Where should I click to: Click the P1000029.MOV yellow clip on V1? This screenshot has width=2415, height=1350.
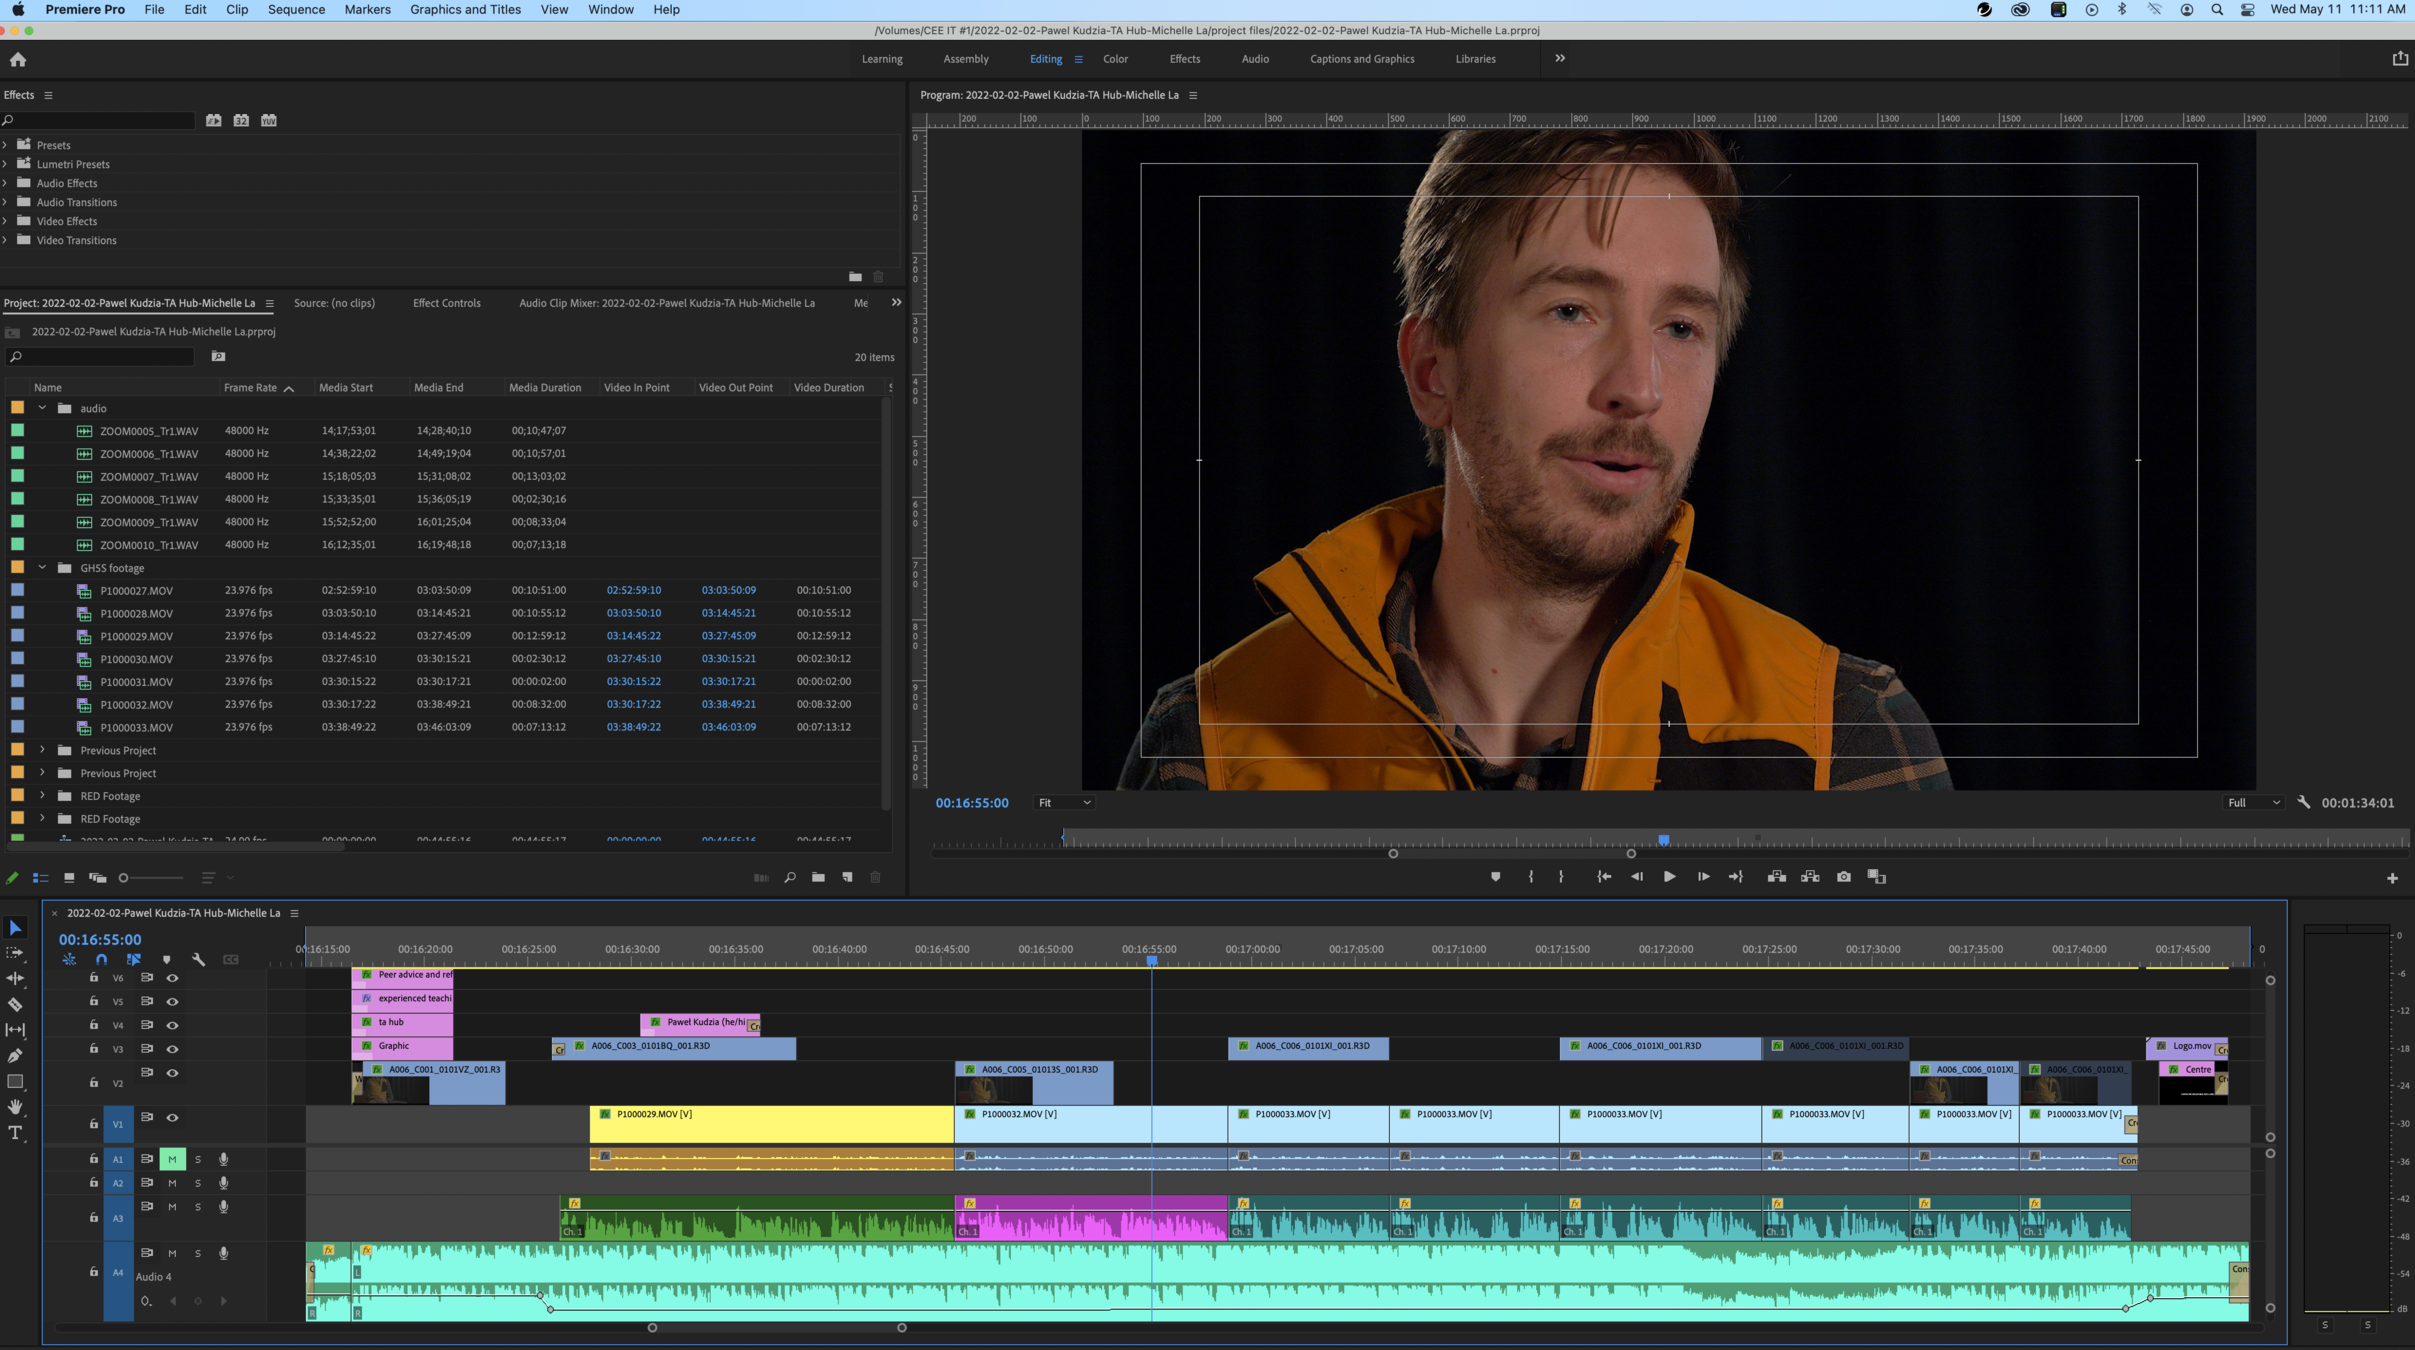(771, 1124)
